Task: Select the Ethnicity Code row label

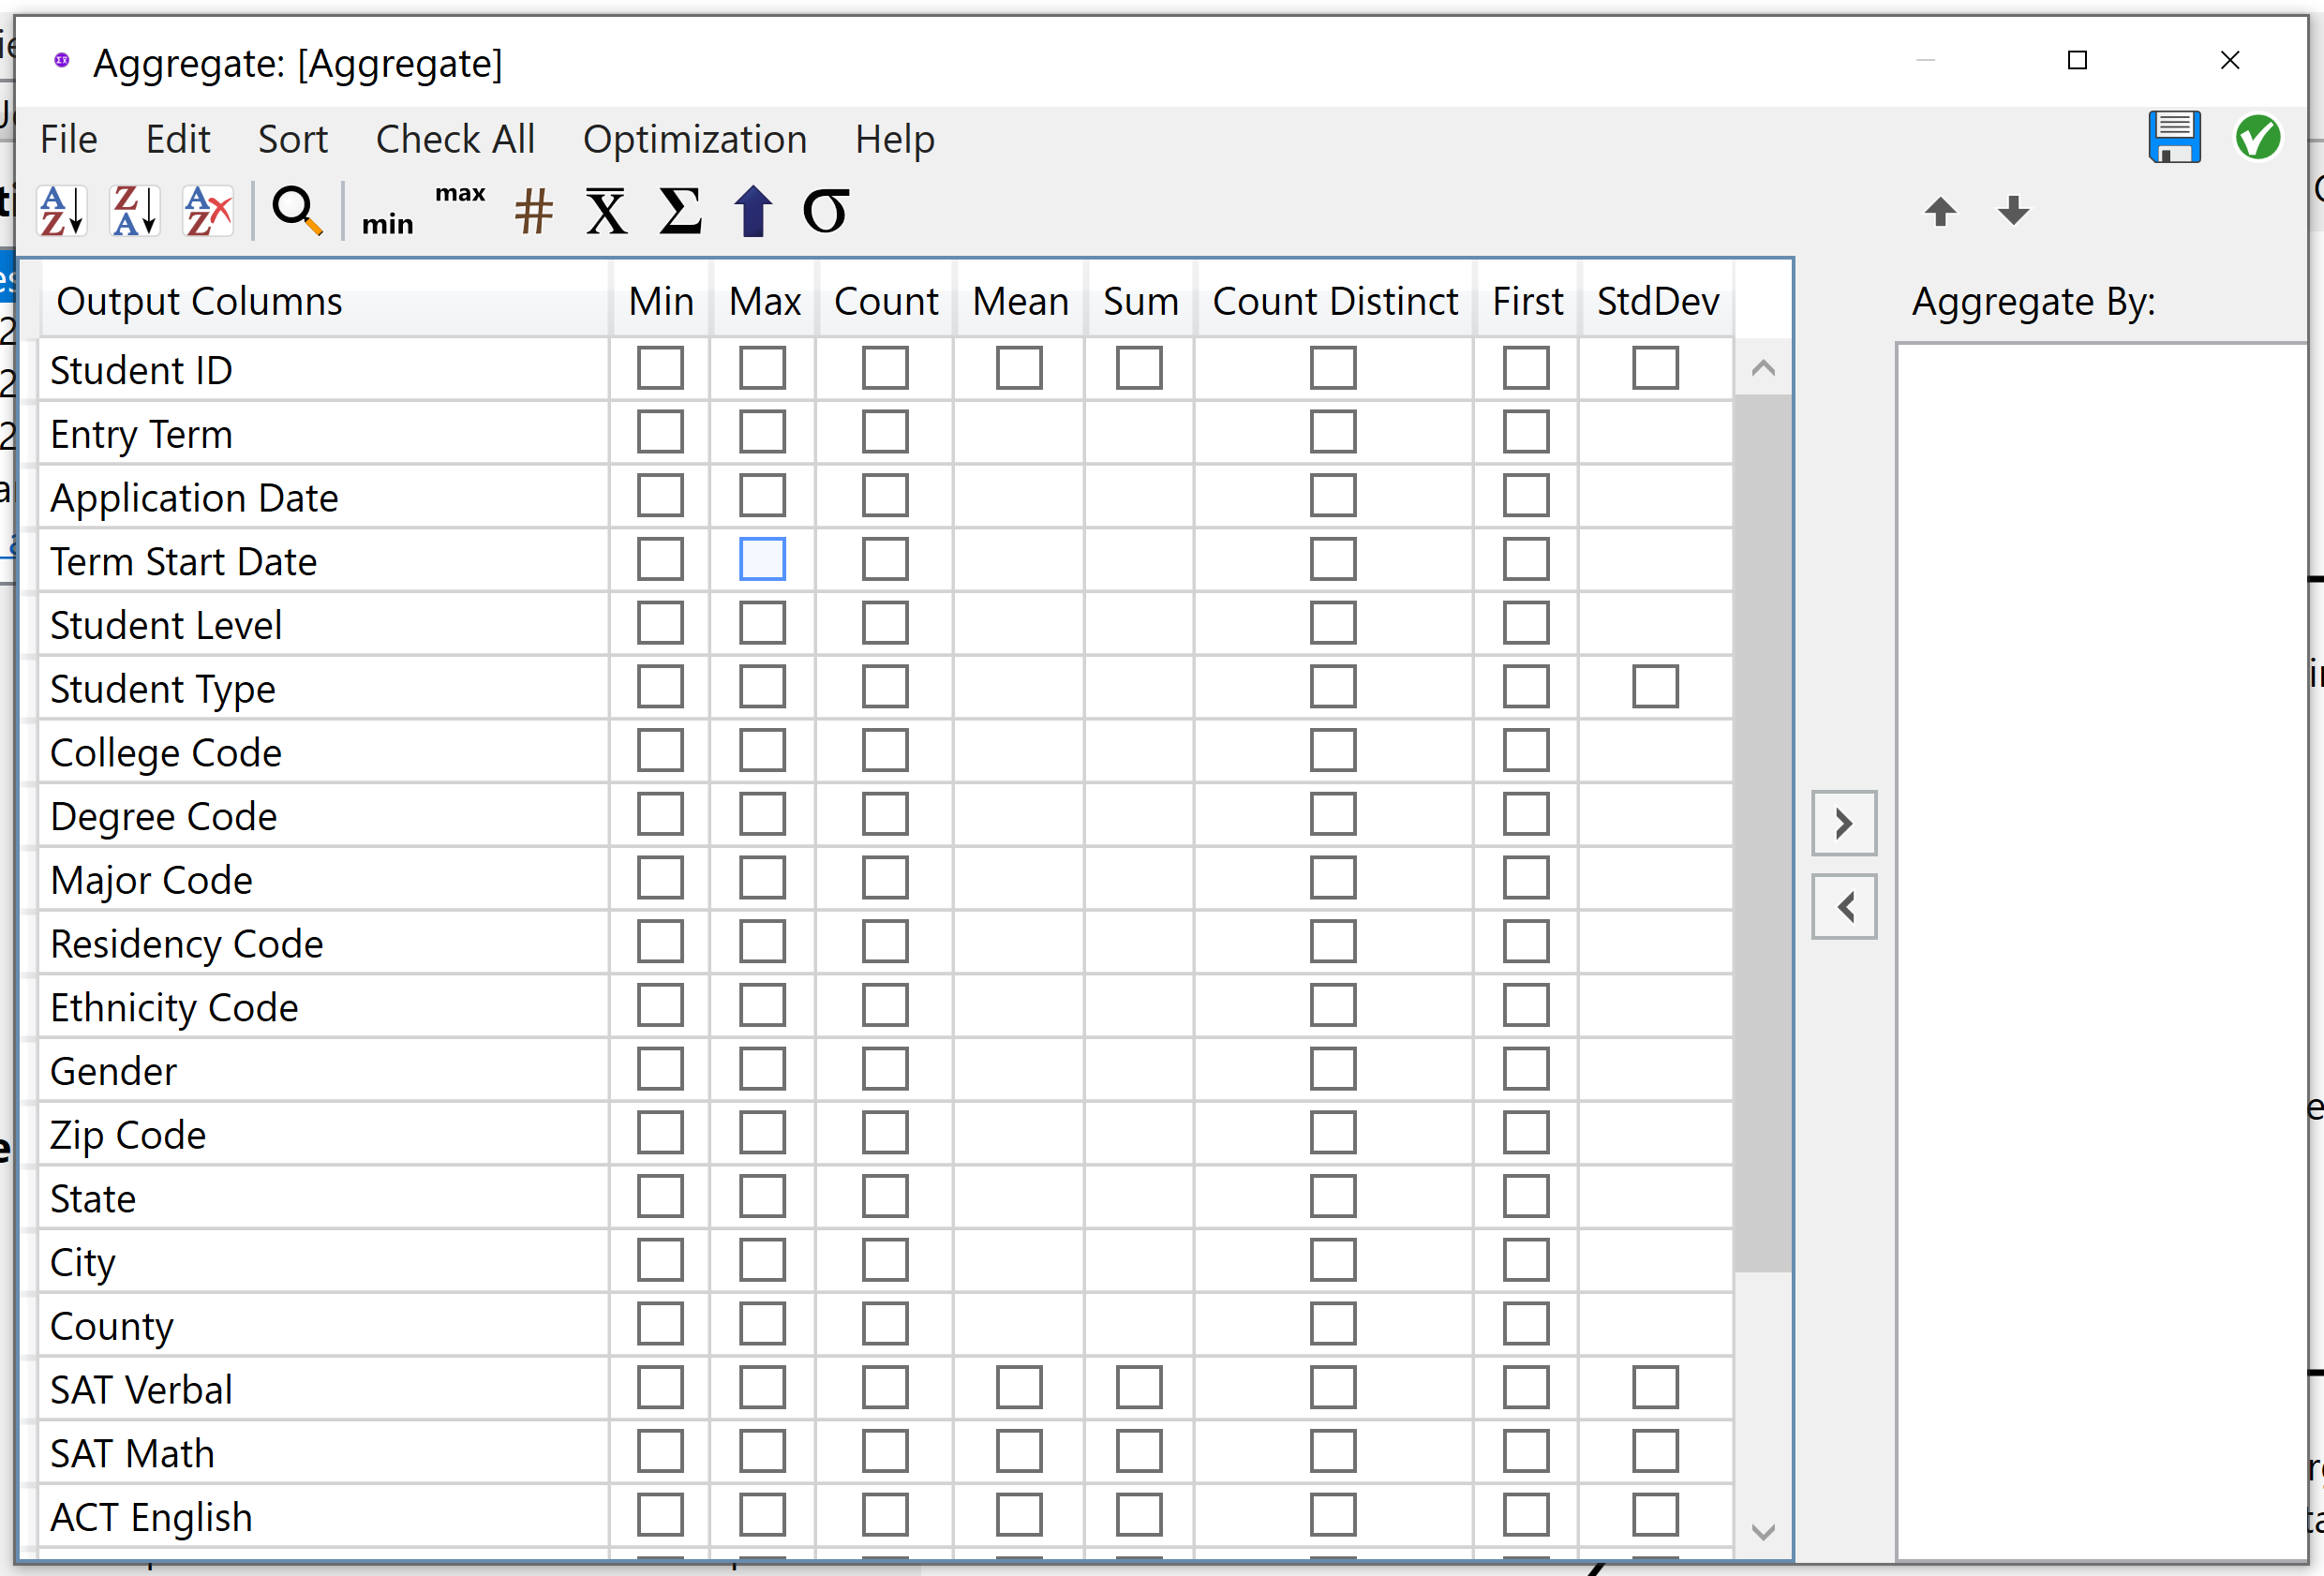Action: pyautogui.click(x=174, y=1007)
